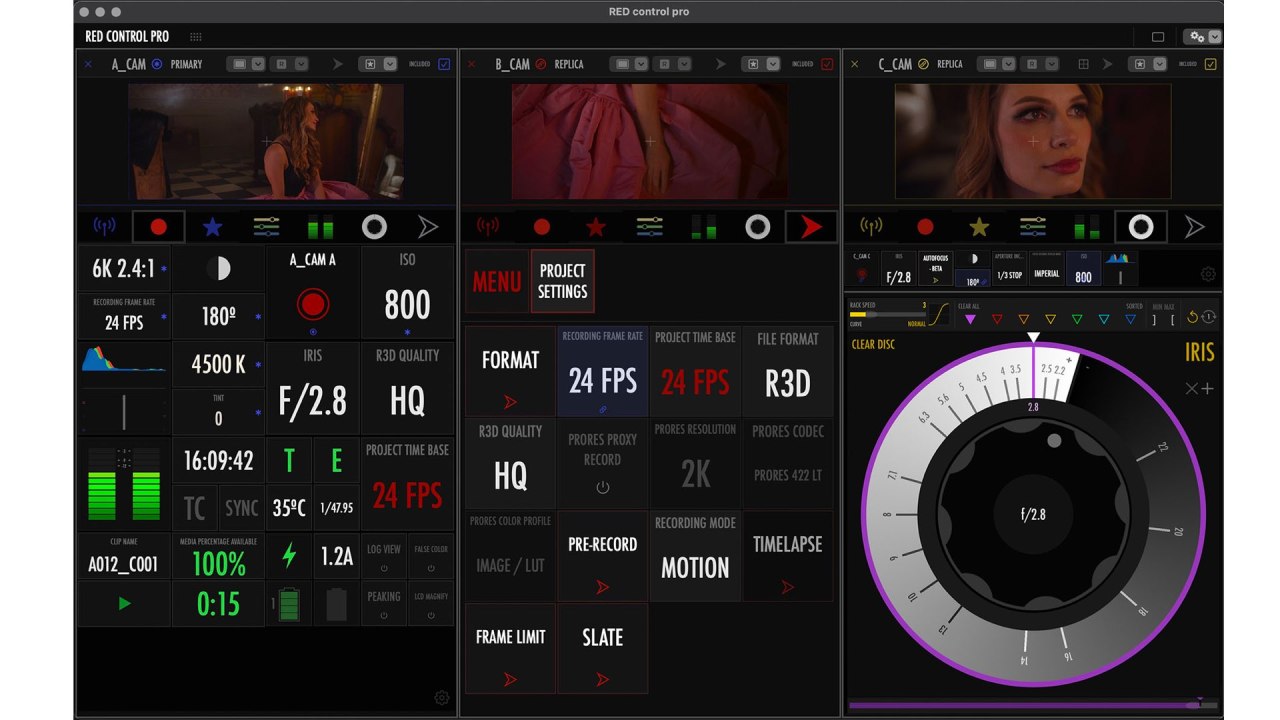The image size is (1280, 720).
Task: Start recording on A_CAM toolbar
Action: 158,227
